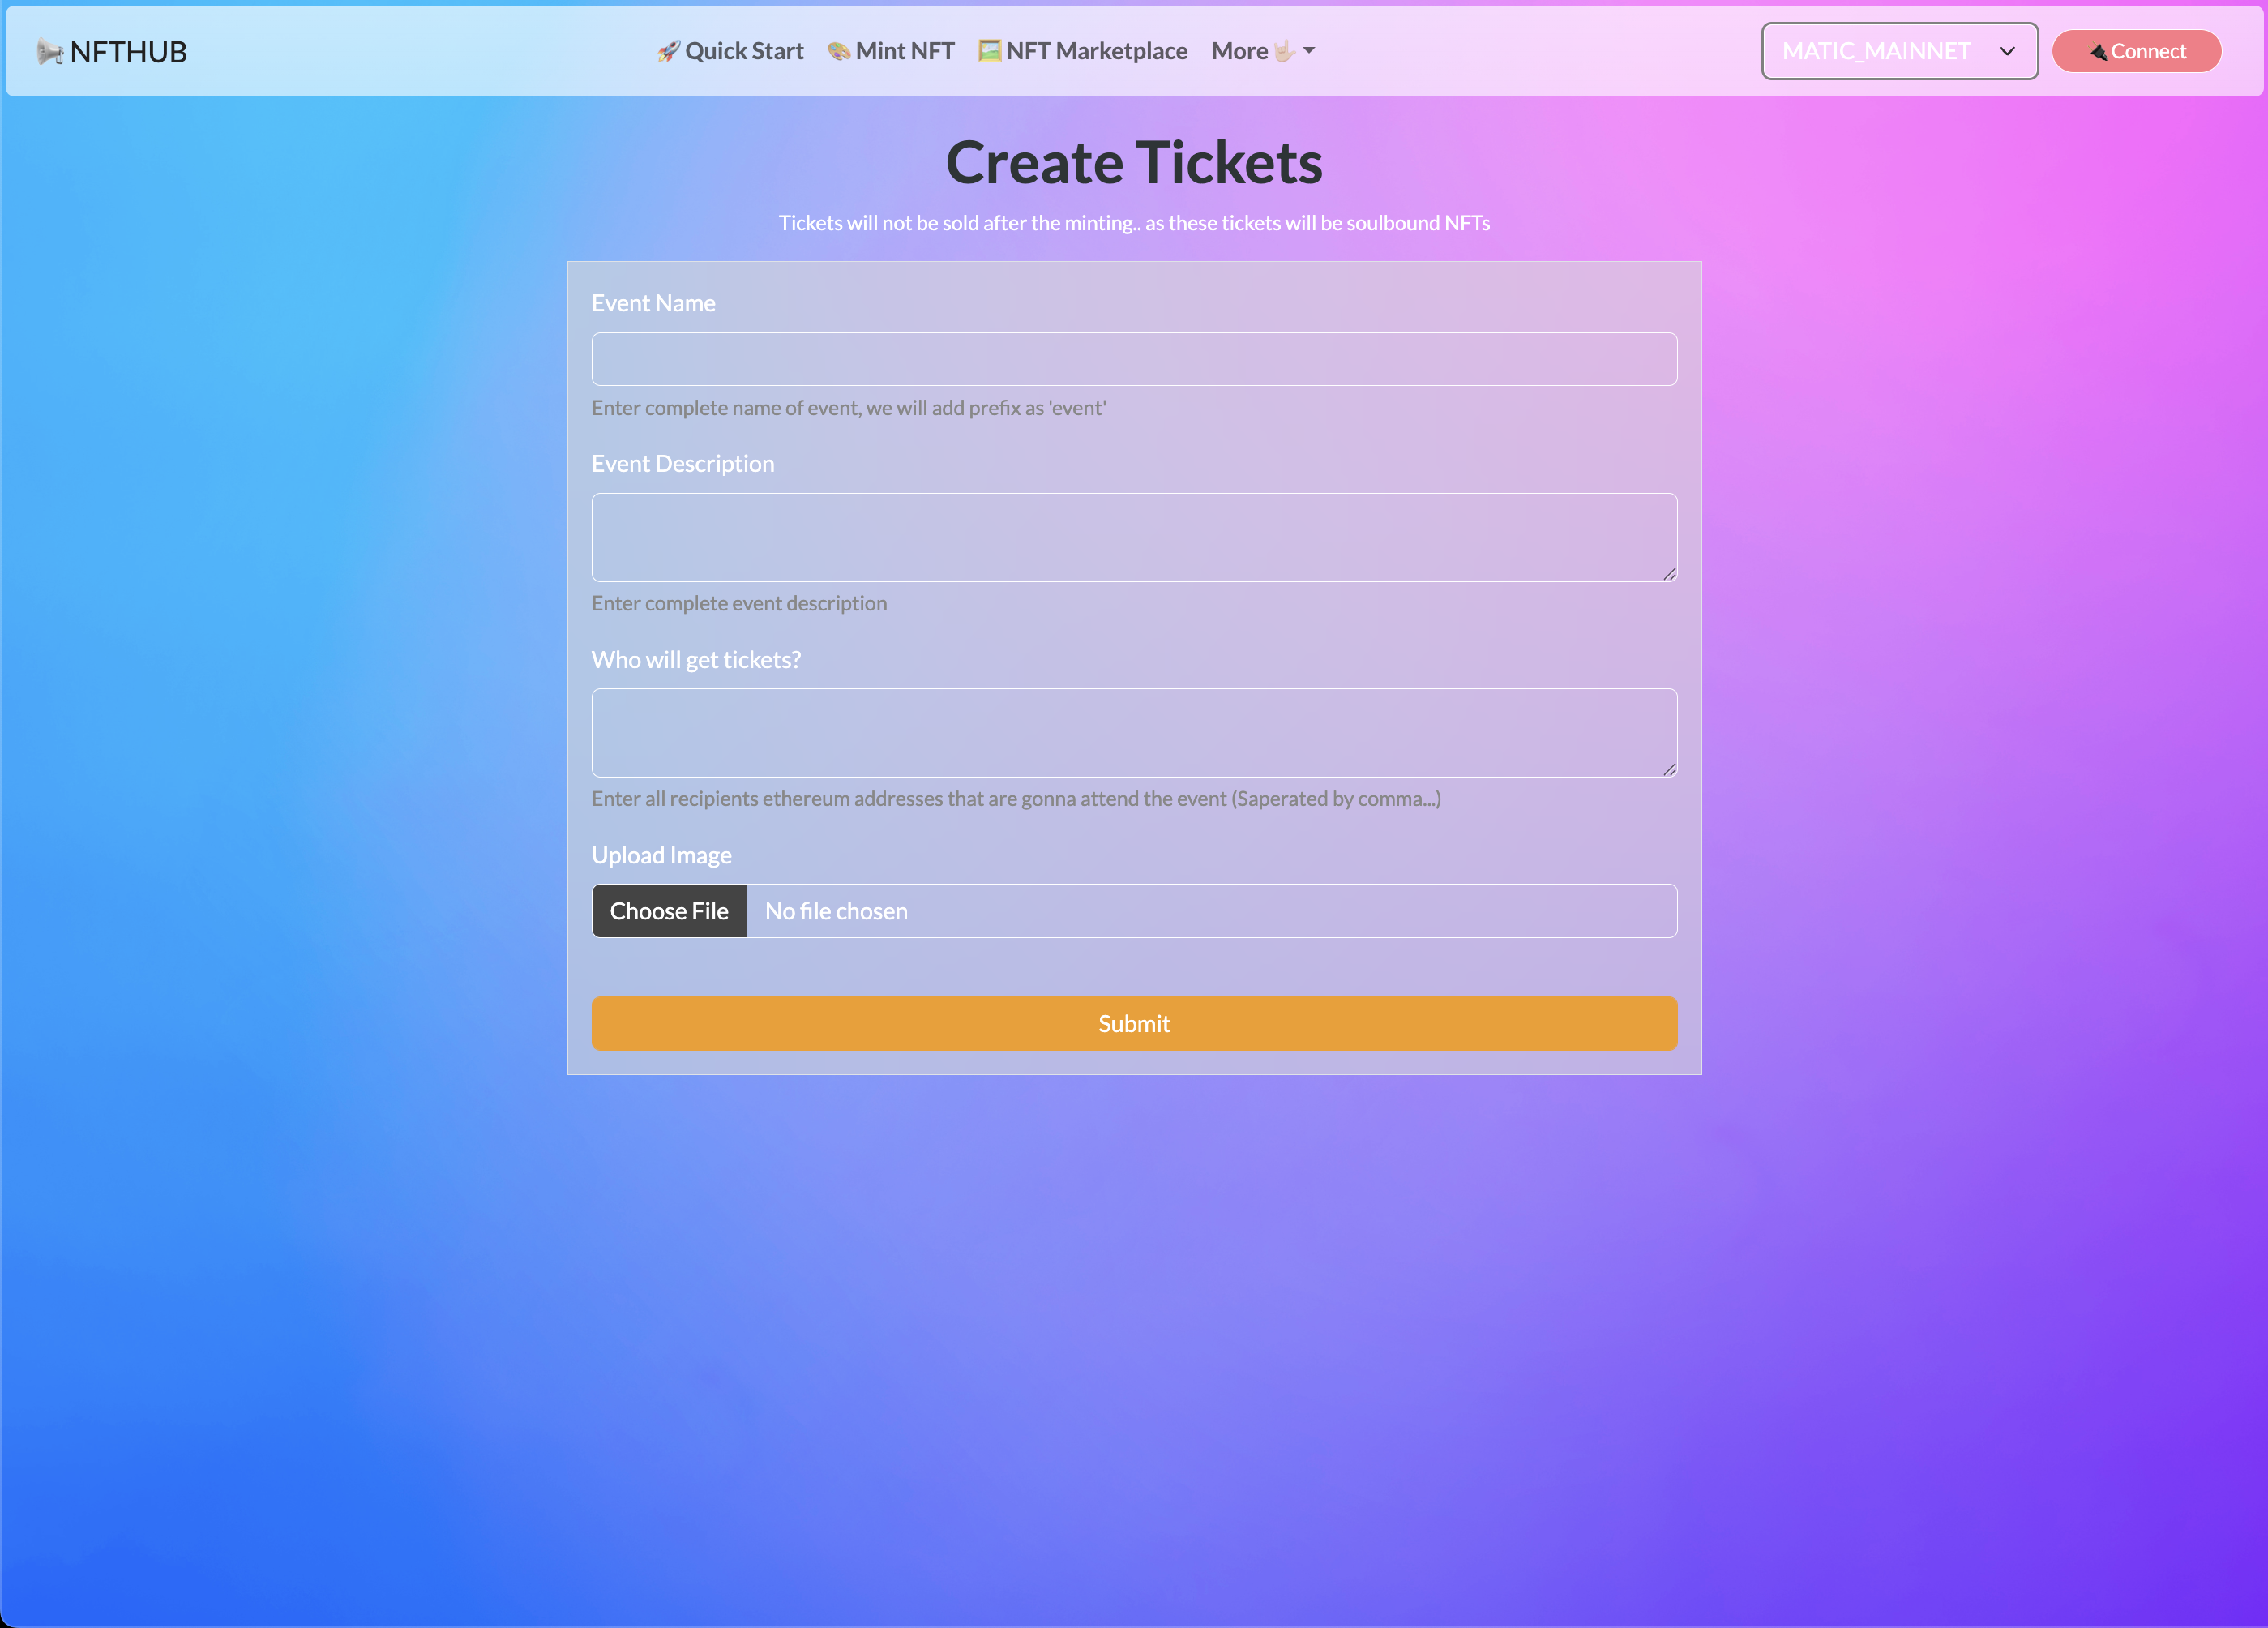Click the rocket icon beside Quick Start
2268x1628 pixels.
click(x=668, y=51)
